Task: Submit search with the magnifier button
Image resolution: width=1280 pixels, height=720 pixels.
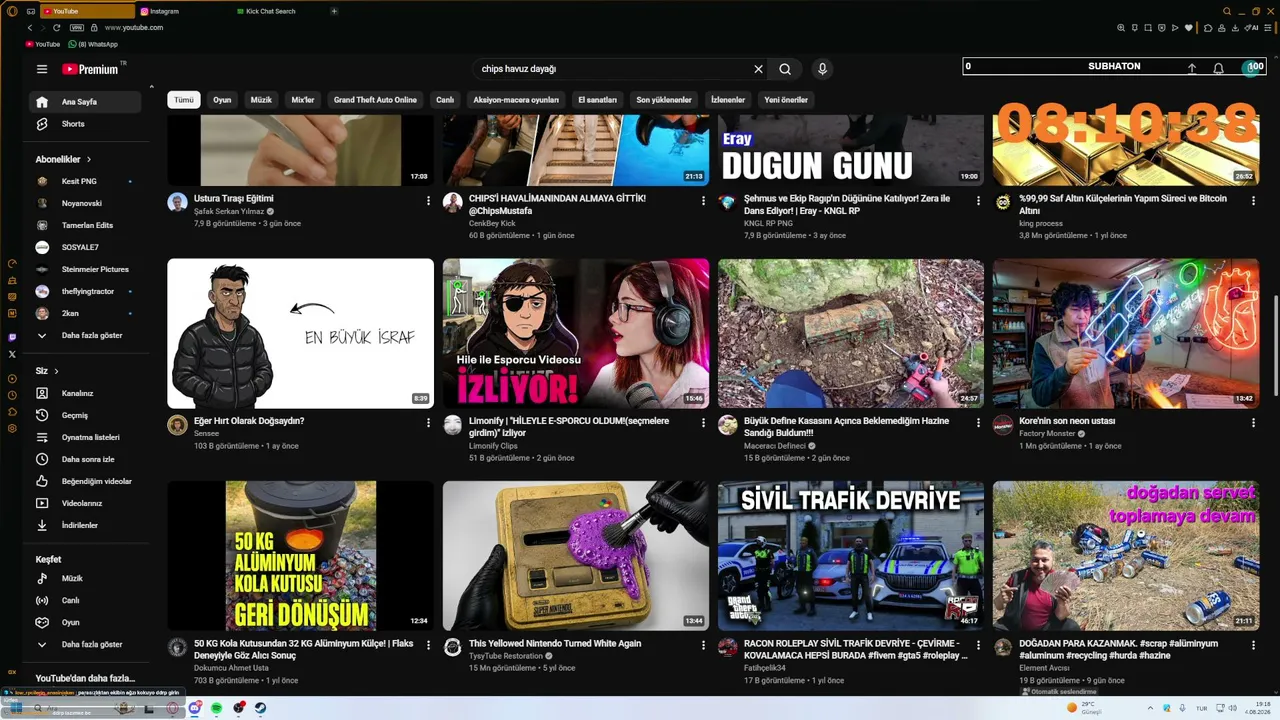Action: pyautogui.click(x=785, y=69)
